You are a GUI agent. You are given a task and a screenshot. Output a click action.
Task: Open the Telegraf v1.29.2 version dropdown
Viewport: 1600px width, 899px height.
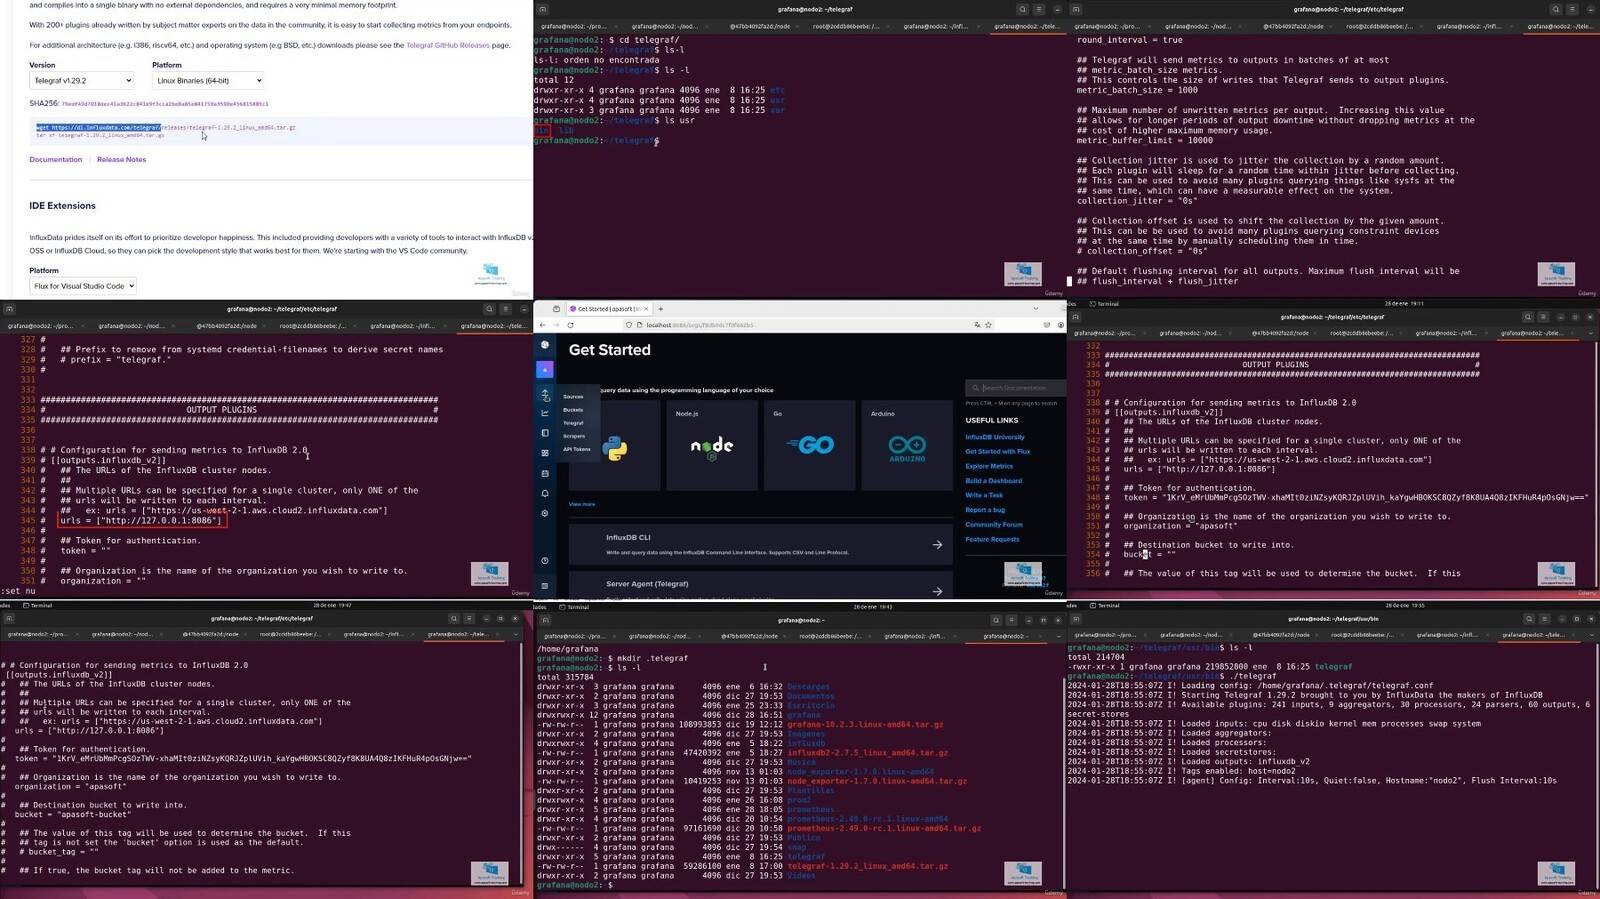[82, 80]
